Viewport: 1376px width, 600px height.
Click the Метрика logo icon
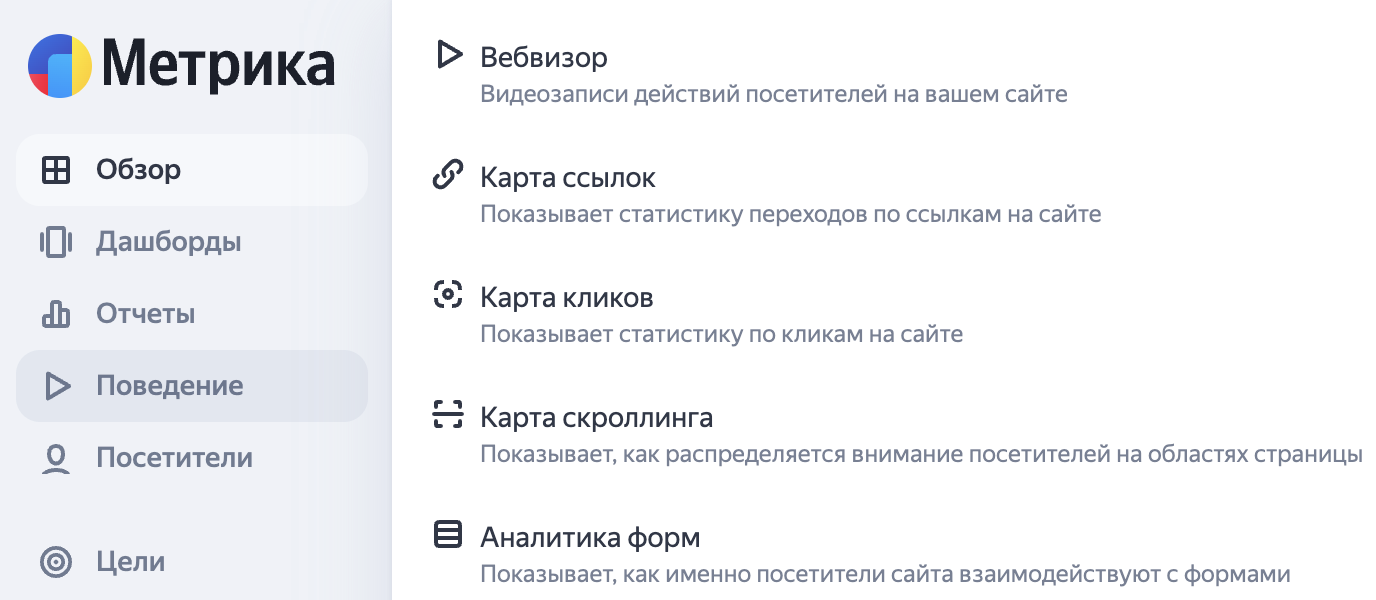pos(60,65)
